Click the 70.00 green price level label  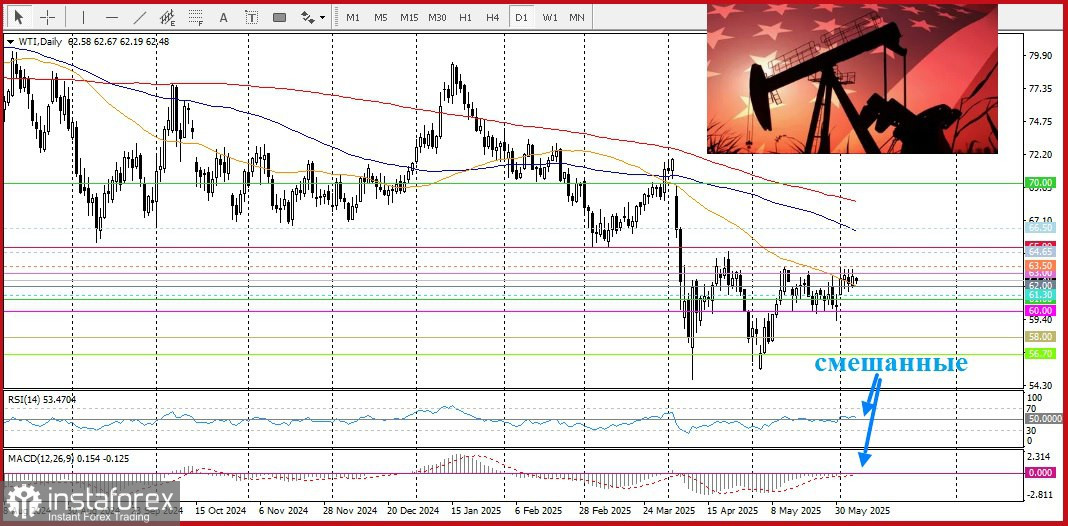tap(1041, 184)
